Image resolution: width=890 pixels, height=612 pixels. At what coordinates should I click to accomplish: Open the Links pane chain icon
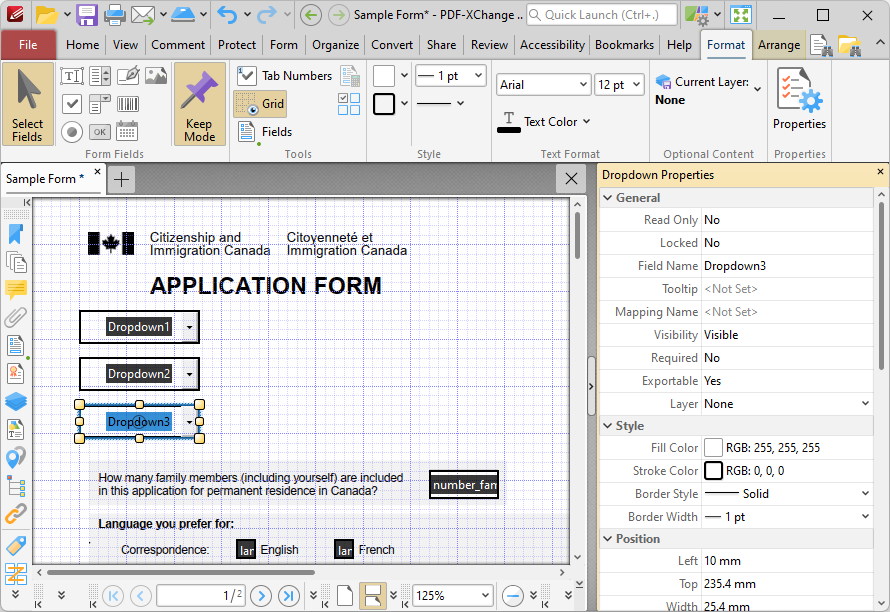[15, 514]
